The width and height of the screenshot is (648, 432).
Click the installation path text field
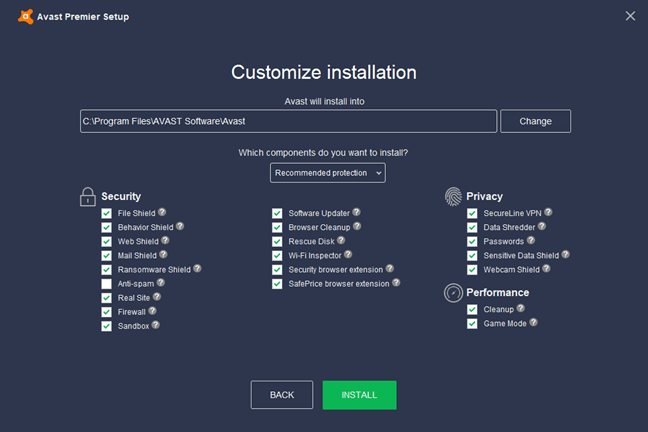(x=288, y=121)
